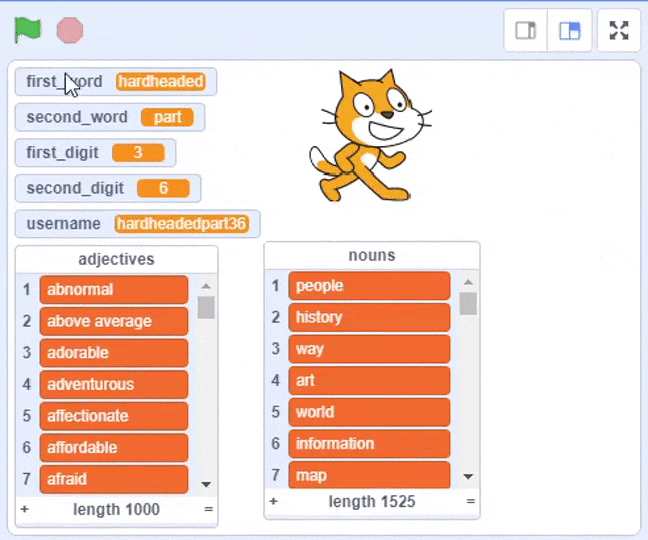Enter full screen stage mode
Viewport: 648px width, 540px height.
click(619, 30)
